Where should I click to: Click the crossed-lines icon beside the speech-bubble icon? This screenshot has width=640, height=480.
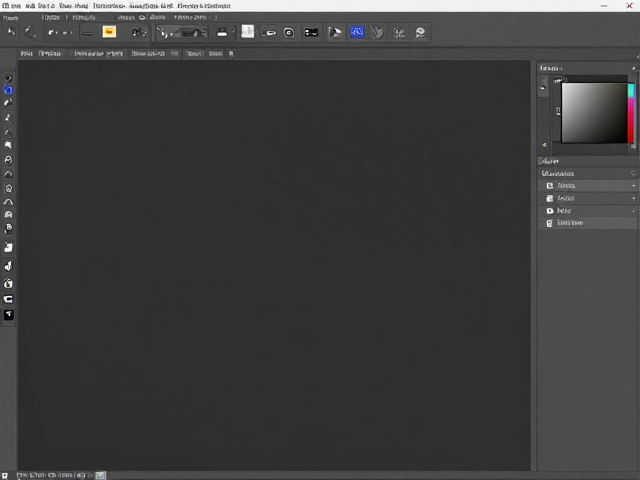[399, 33]
